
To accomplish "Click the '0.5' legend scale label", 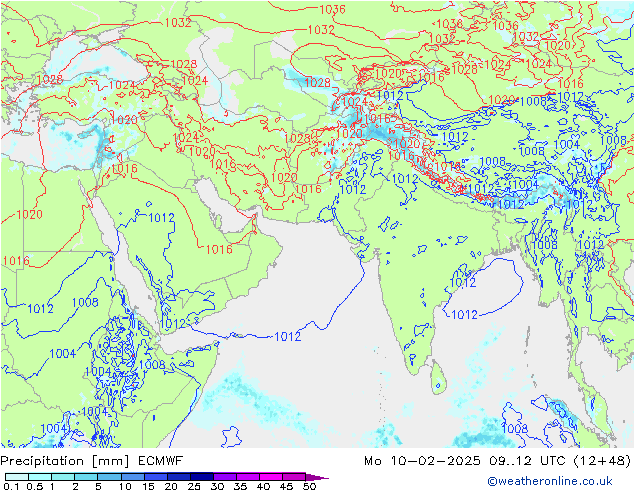I will [34, 486].
